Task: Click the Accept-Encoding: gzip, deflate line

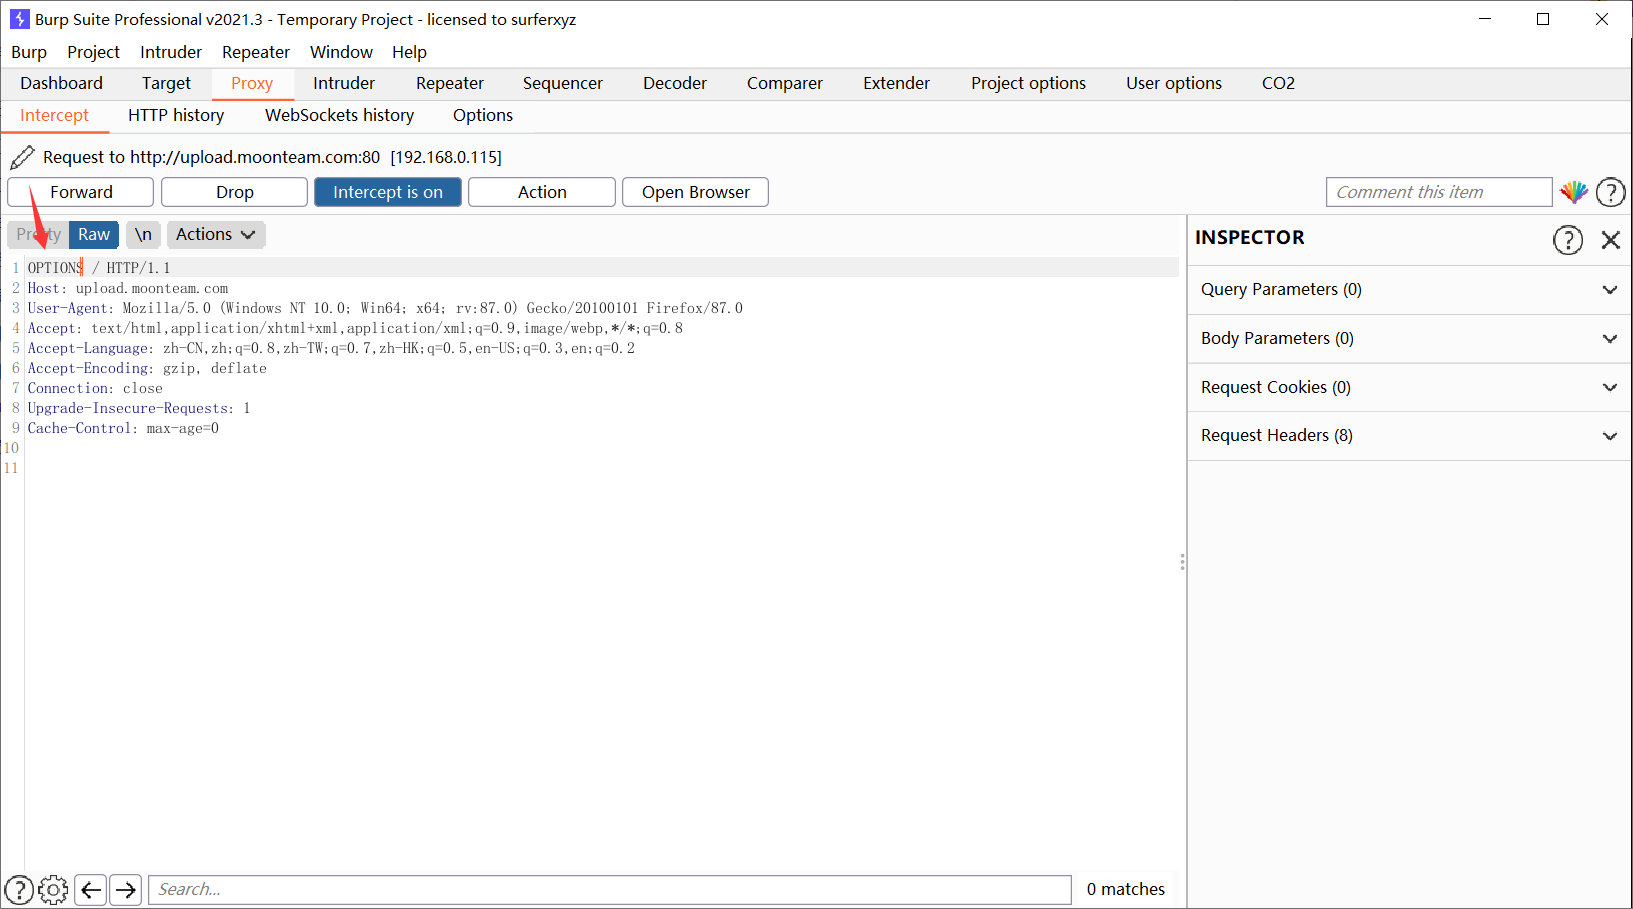Action: coord(147,368)
